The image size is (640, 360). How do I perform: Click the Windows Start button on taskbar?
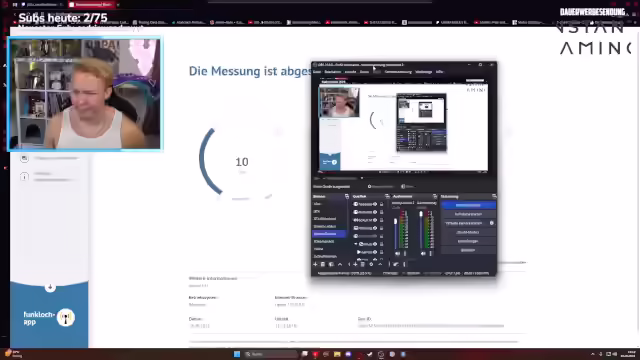point(237,354)
